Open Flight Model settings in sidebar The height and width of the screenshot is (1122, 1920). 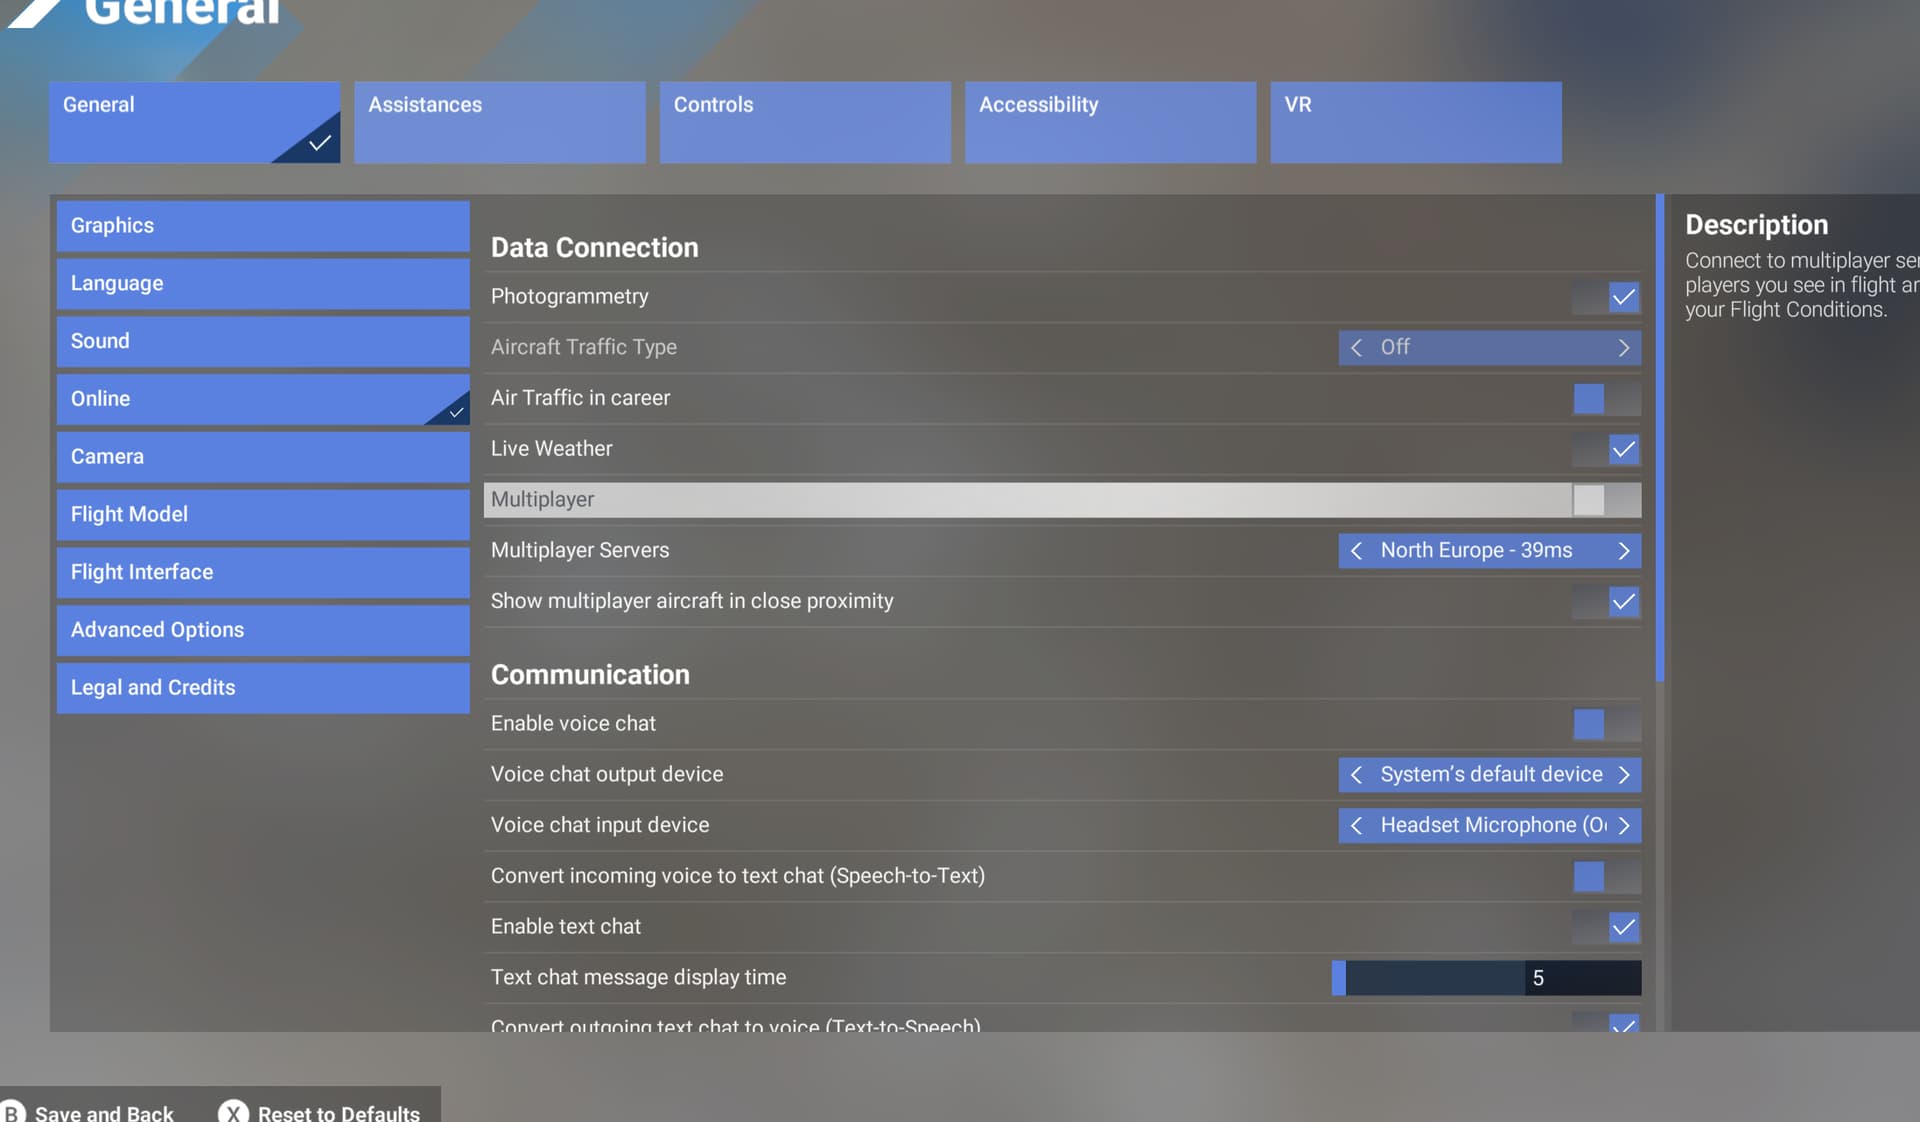click(263, 515)
